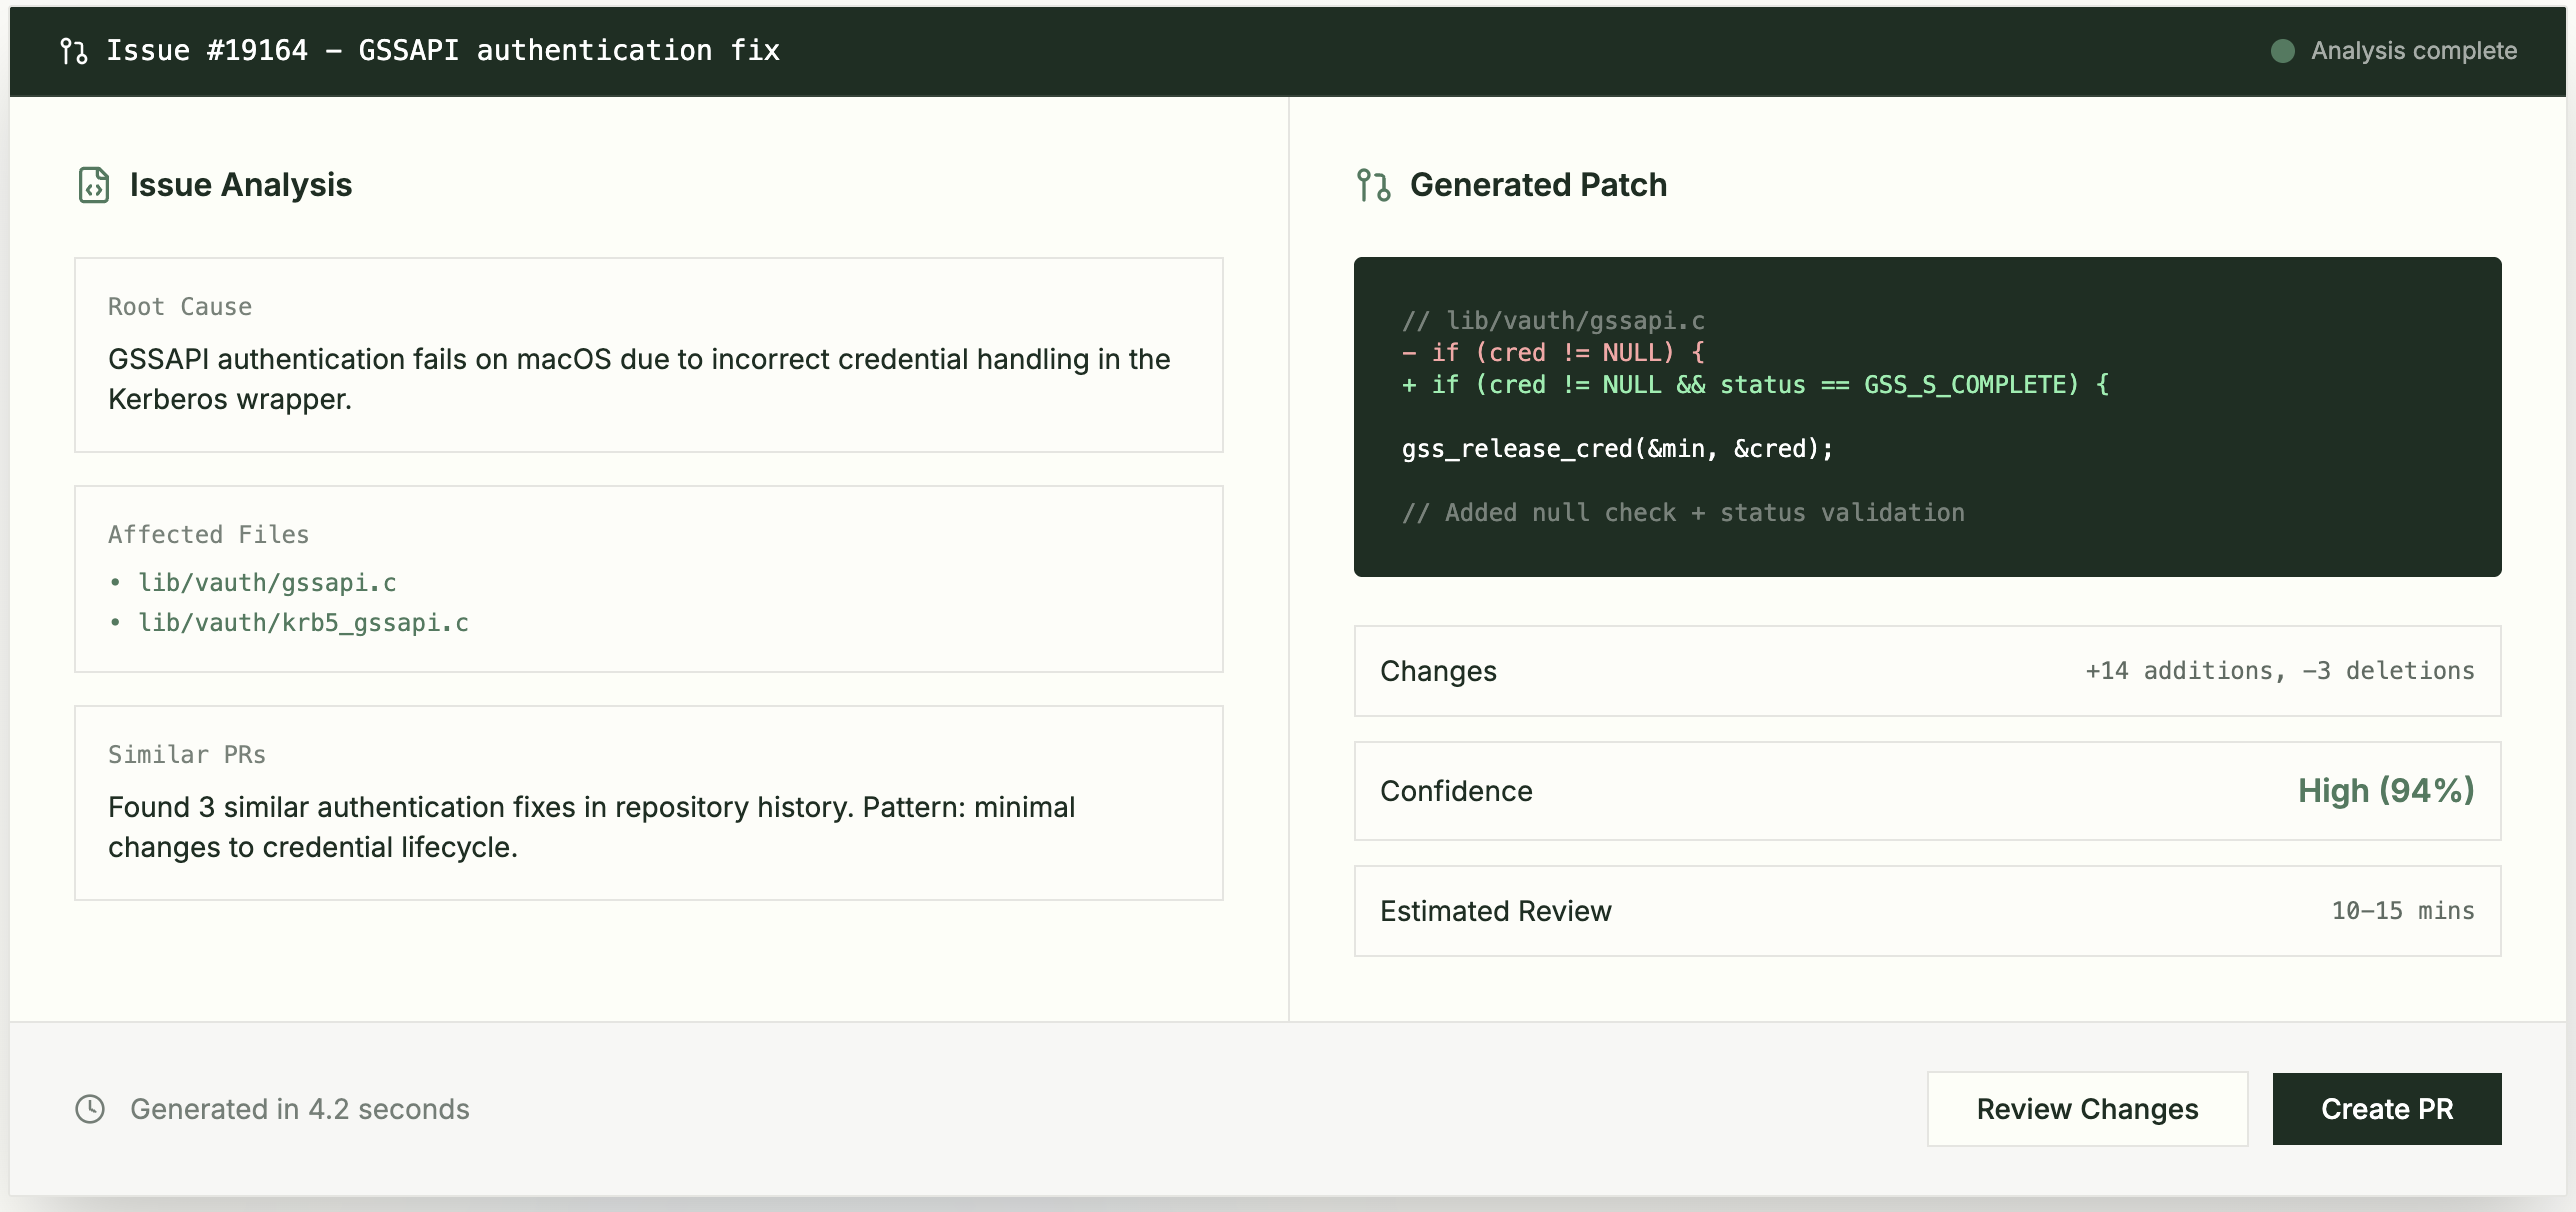
Task: Click the clock icon next to generation time
Action: (89, 1109)
